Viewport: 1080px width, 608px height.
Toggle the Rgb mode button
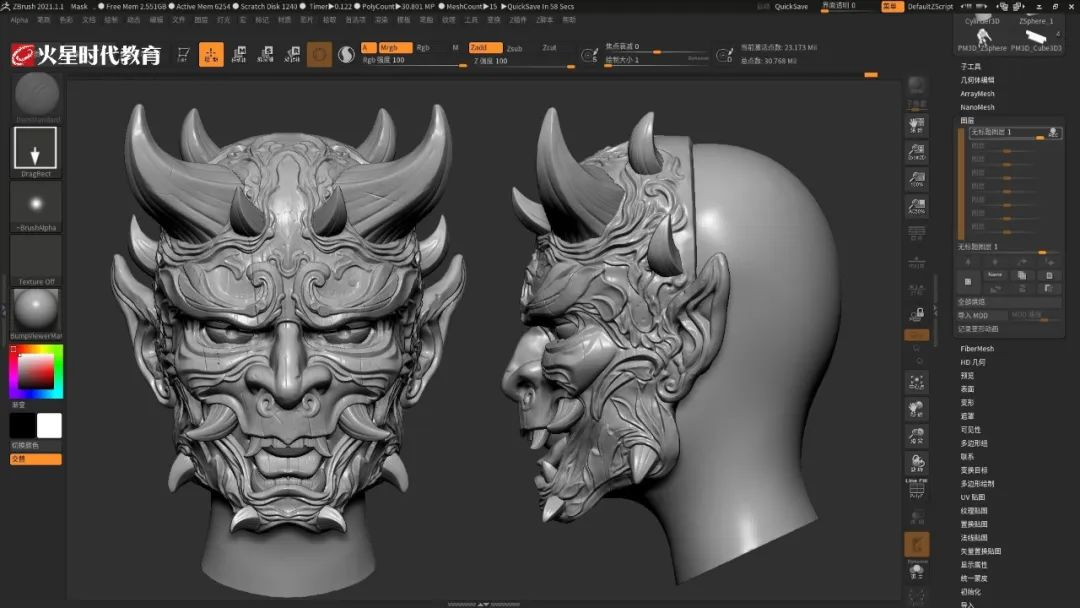pyautogui.click(x=423, y=48)
